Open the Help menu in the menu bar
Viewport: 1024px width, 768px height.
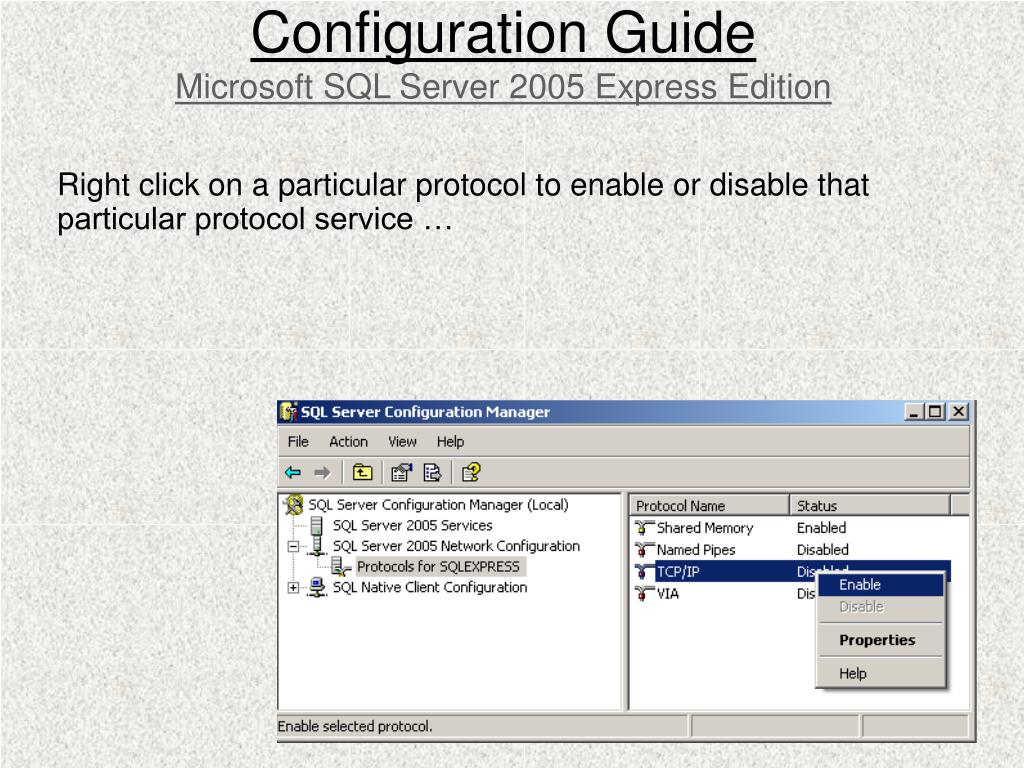tap(451, 441)
